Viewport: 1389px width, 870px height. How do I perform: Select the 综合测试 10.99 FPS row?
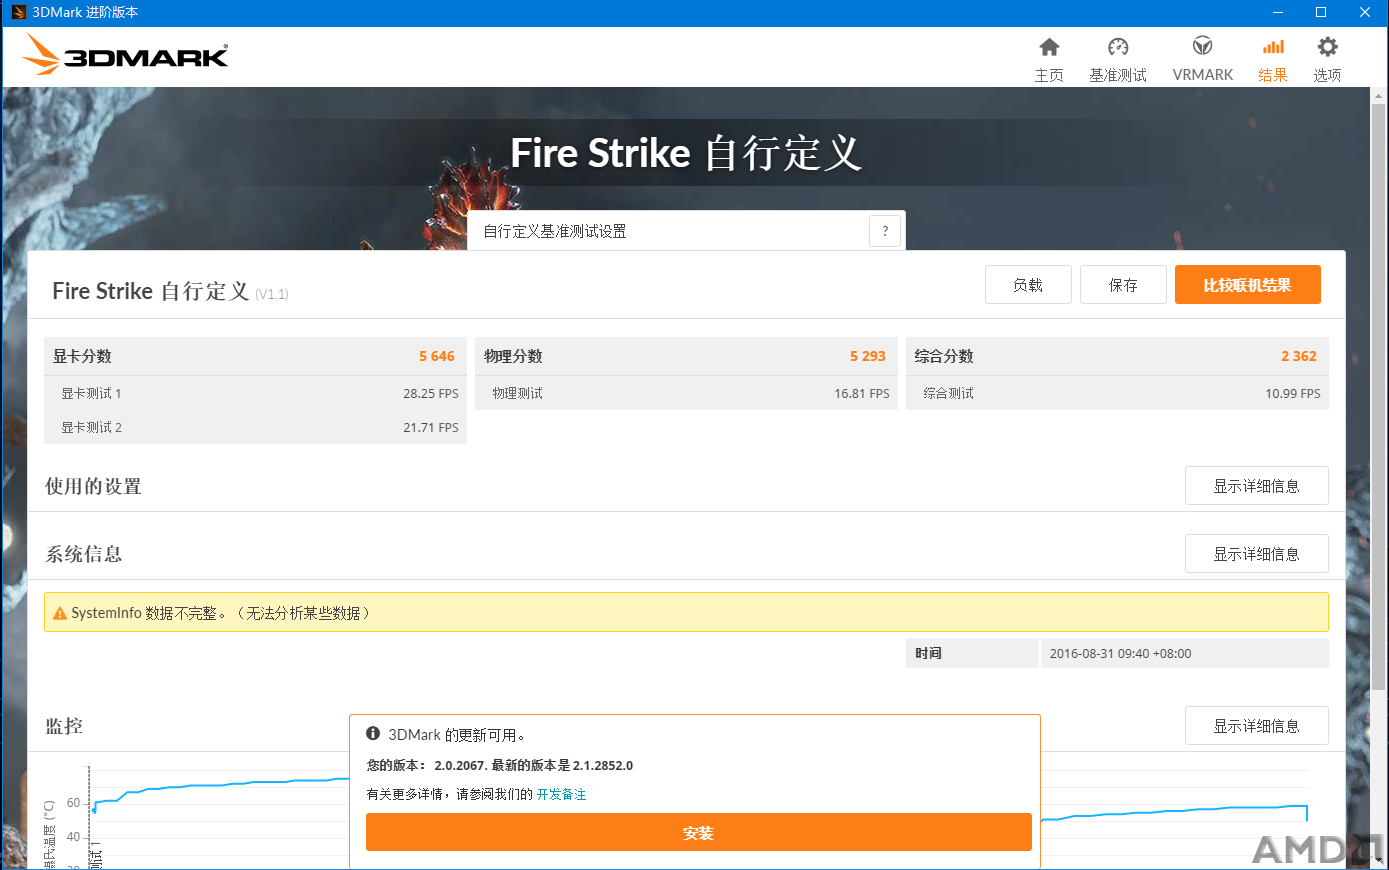pos(1117,393)
